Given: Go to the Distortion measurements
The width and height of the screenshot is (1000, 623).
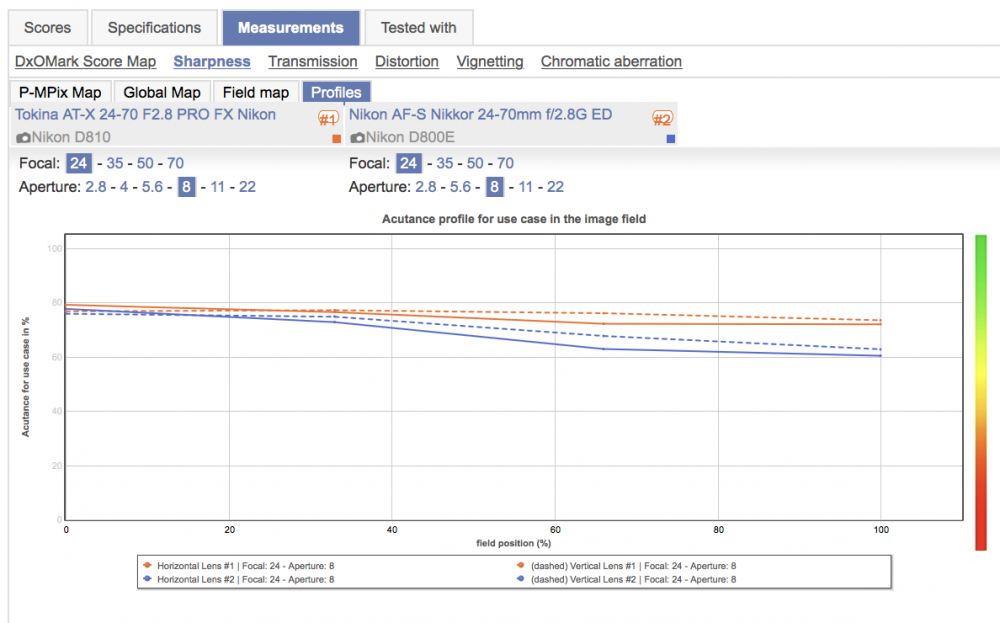Looking at the screenshot, I should click(x=407, y=62).
